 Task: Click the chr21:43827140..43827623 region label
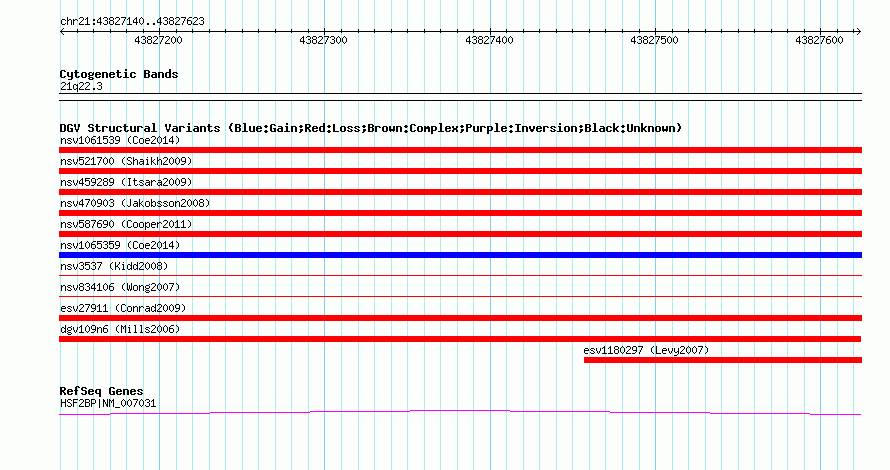pyautogui.click(x=132, y=22)
